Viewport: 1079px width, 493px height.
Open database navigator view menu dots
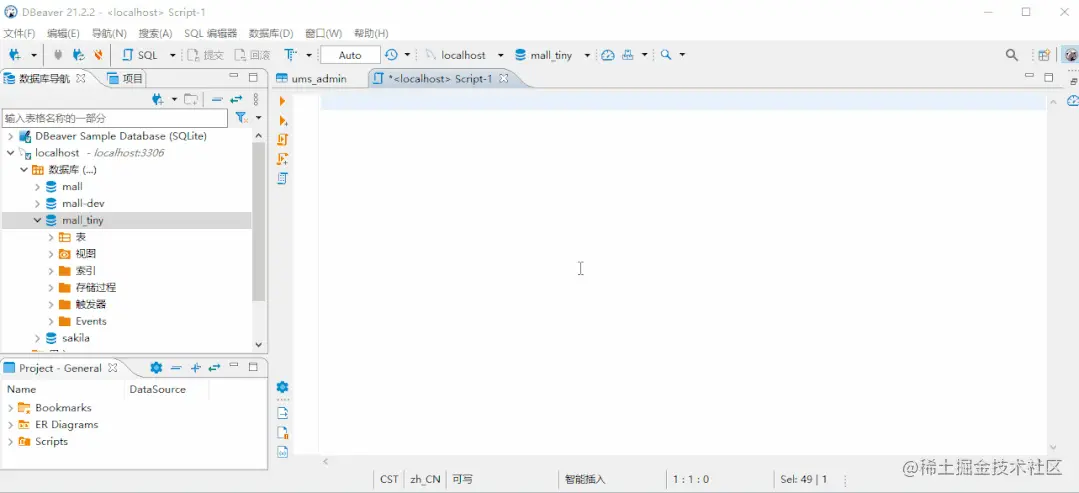pyautogui.click(x=256, y=99)
